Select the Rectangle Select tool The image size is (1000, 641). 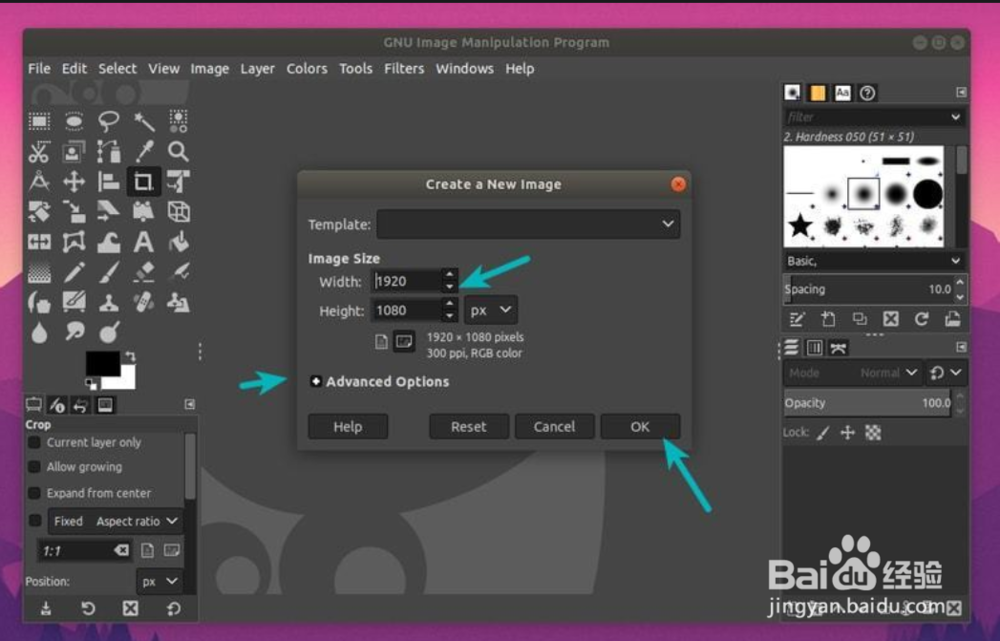click(x=40, y=121)
